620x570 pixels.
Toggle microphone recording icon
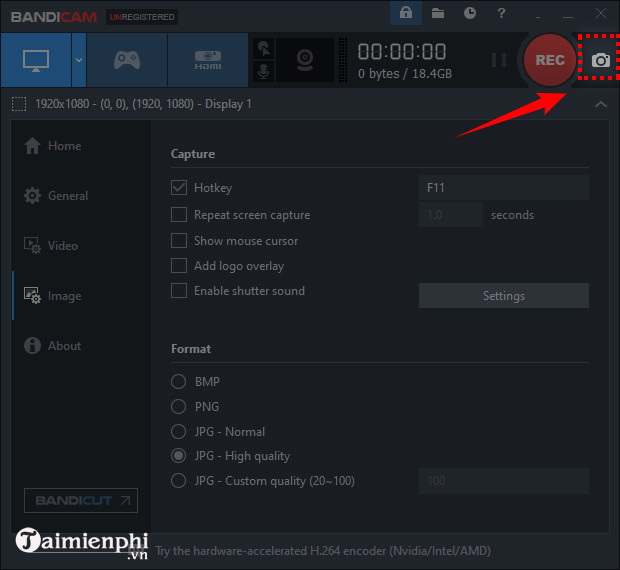pos(264,72)
